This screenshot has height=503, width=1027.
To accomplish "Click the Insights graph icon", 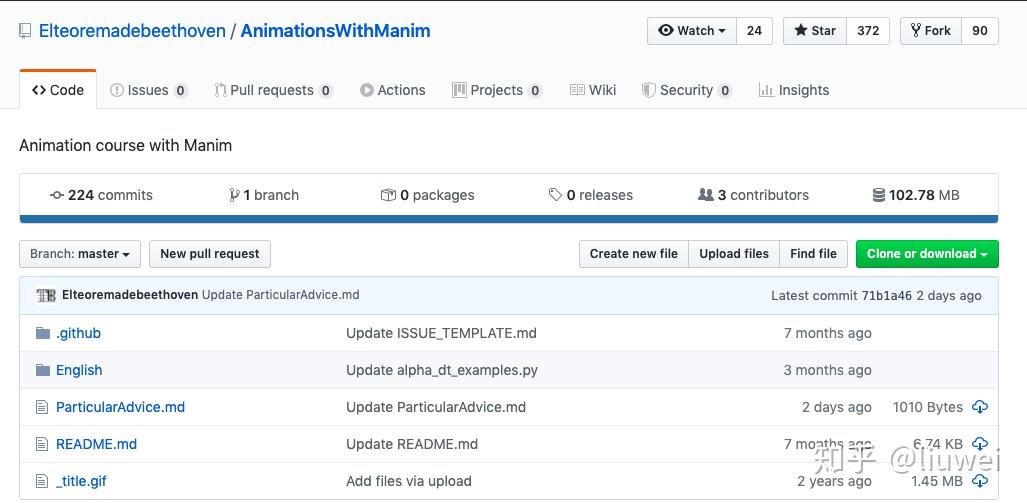I will 766,90.
